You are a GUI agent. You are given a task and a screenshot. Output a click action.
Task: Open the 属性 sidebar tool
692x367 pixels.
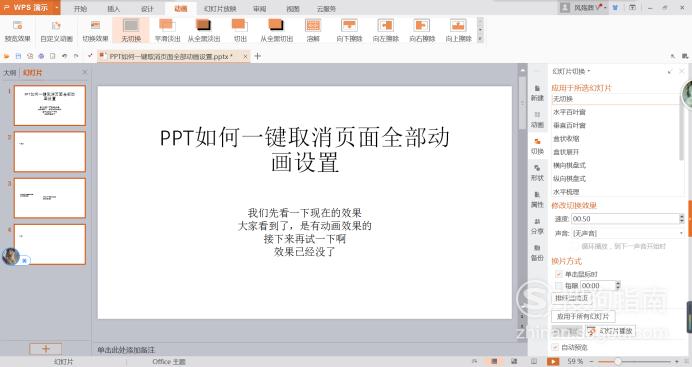pos(537,200)
